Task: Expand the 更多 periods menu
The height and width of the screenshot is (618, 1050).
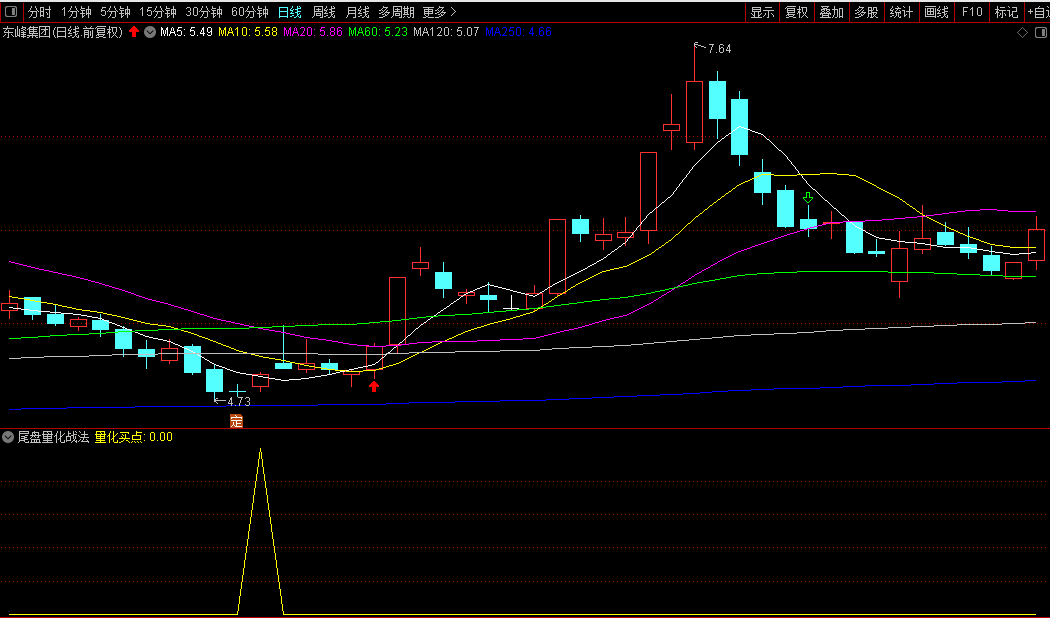Action: (x=439, y=12)
